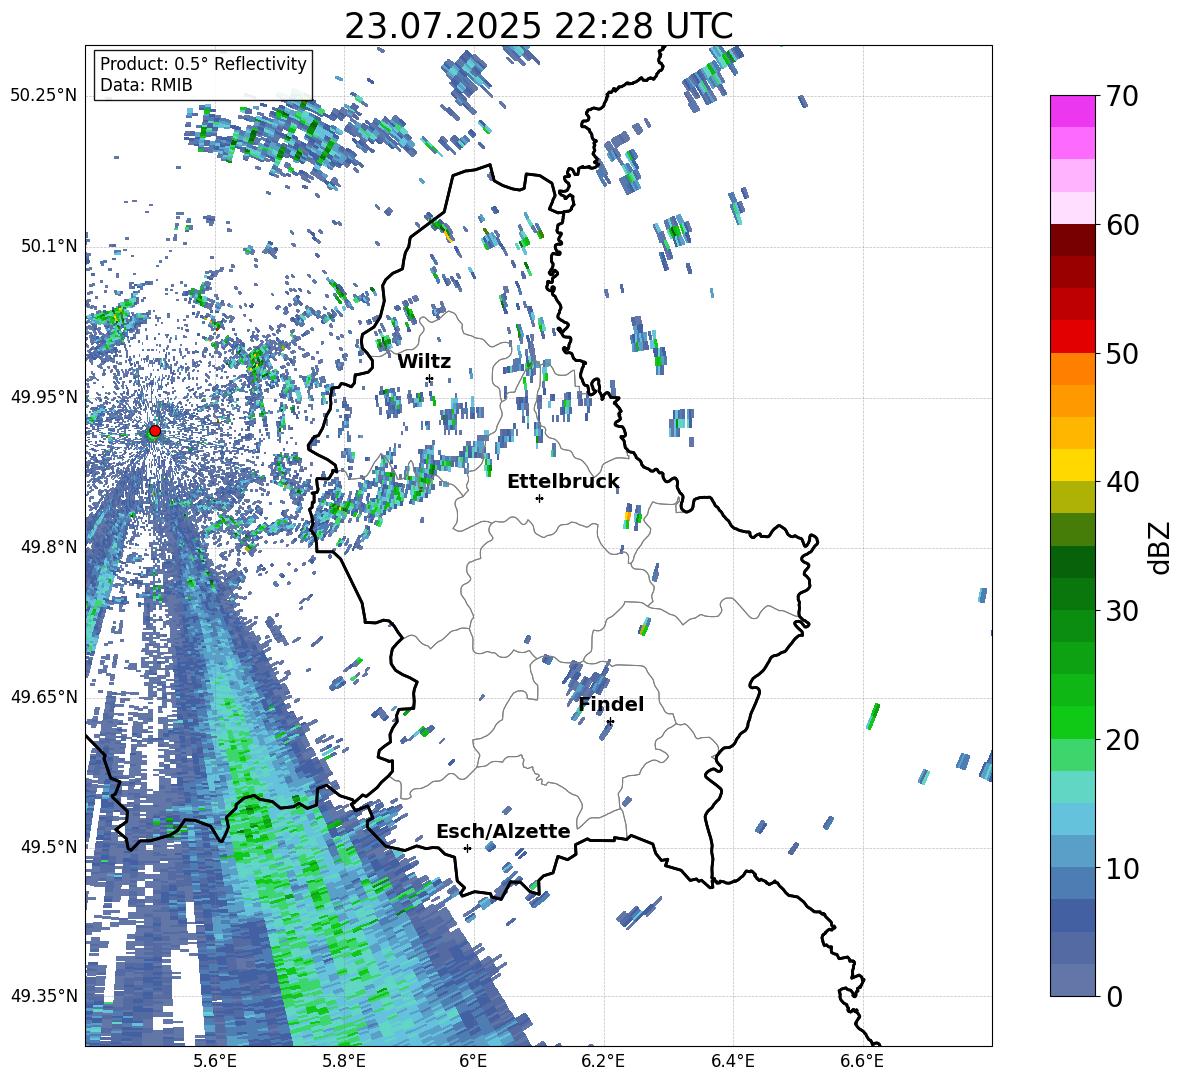Click the 6.2°E longitude label

(x=603, y=1061)
